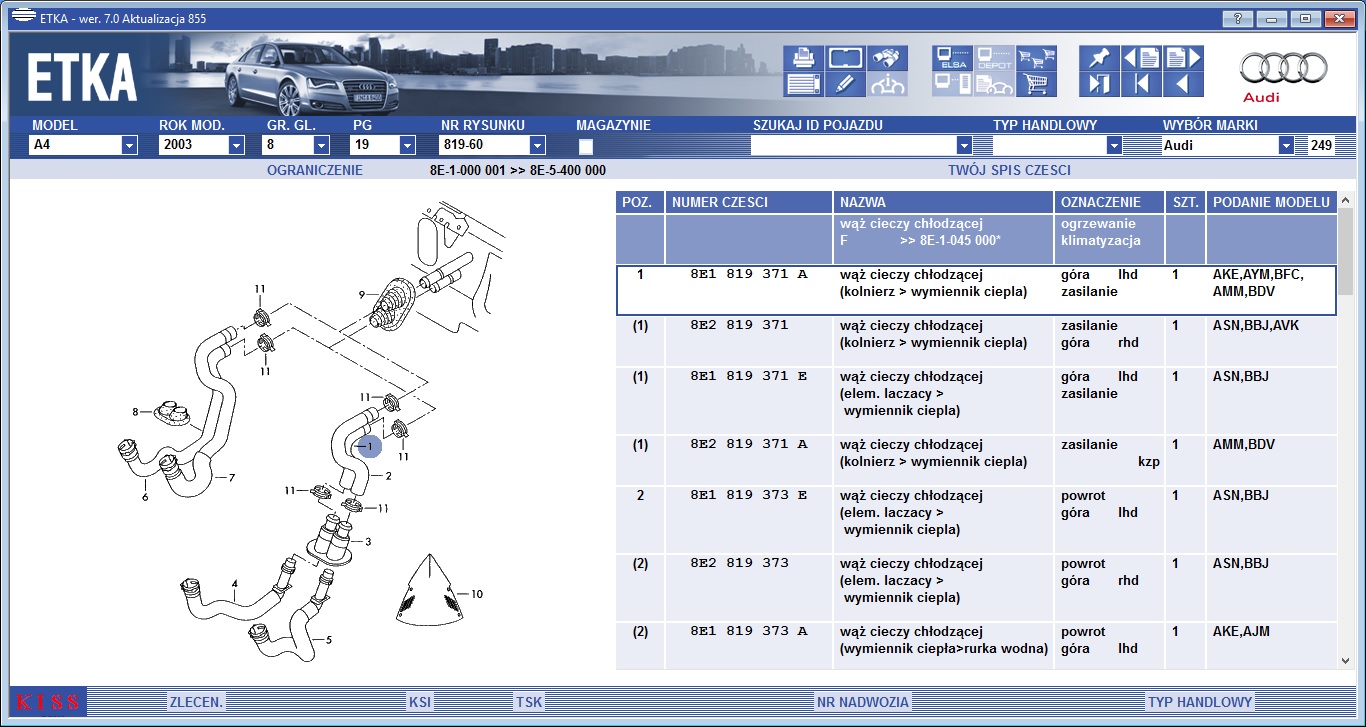The height and width of the screenshot is (727, 1366).
Task: Click the NUMER CZESCI column header
Action: tap(749, 202)
